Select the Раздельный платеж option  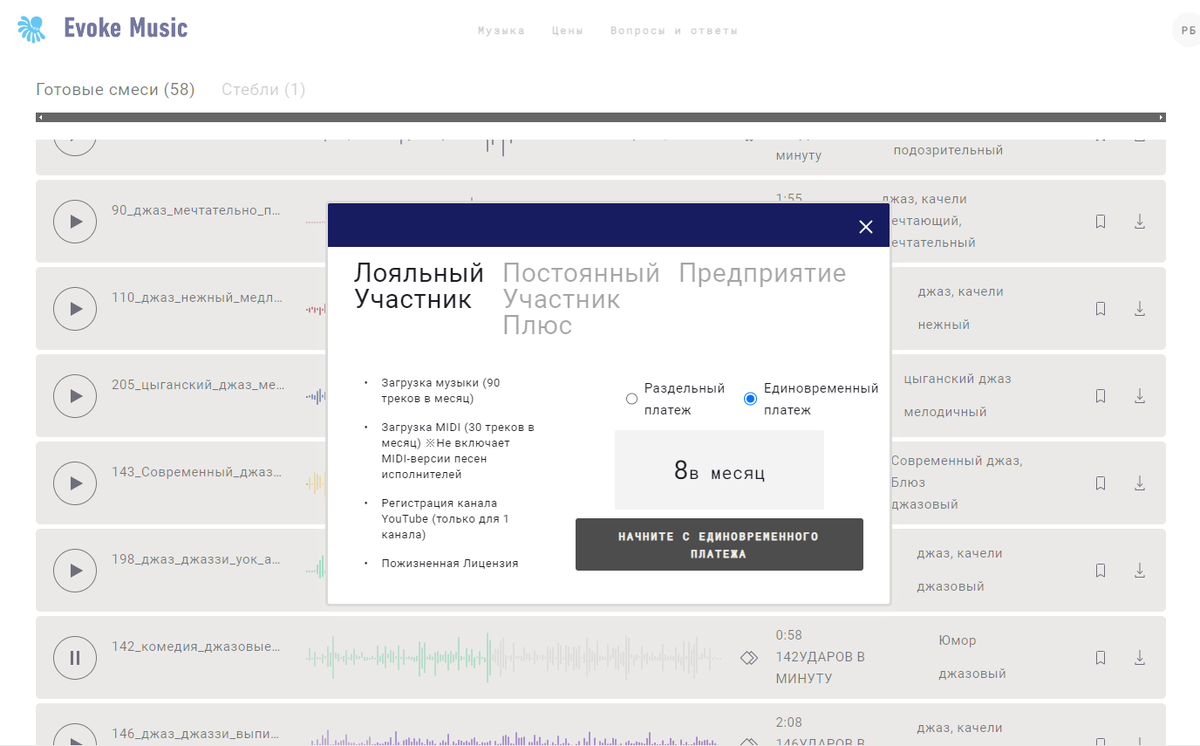[x=632, y=398]
